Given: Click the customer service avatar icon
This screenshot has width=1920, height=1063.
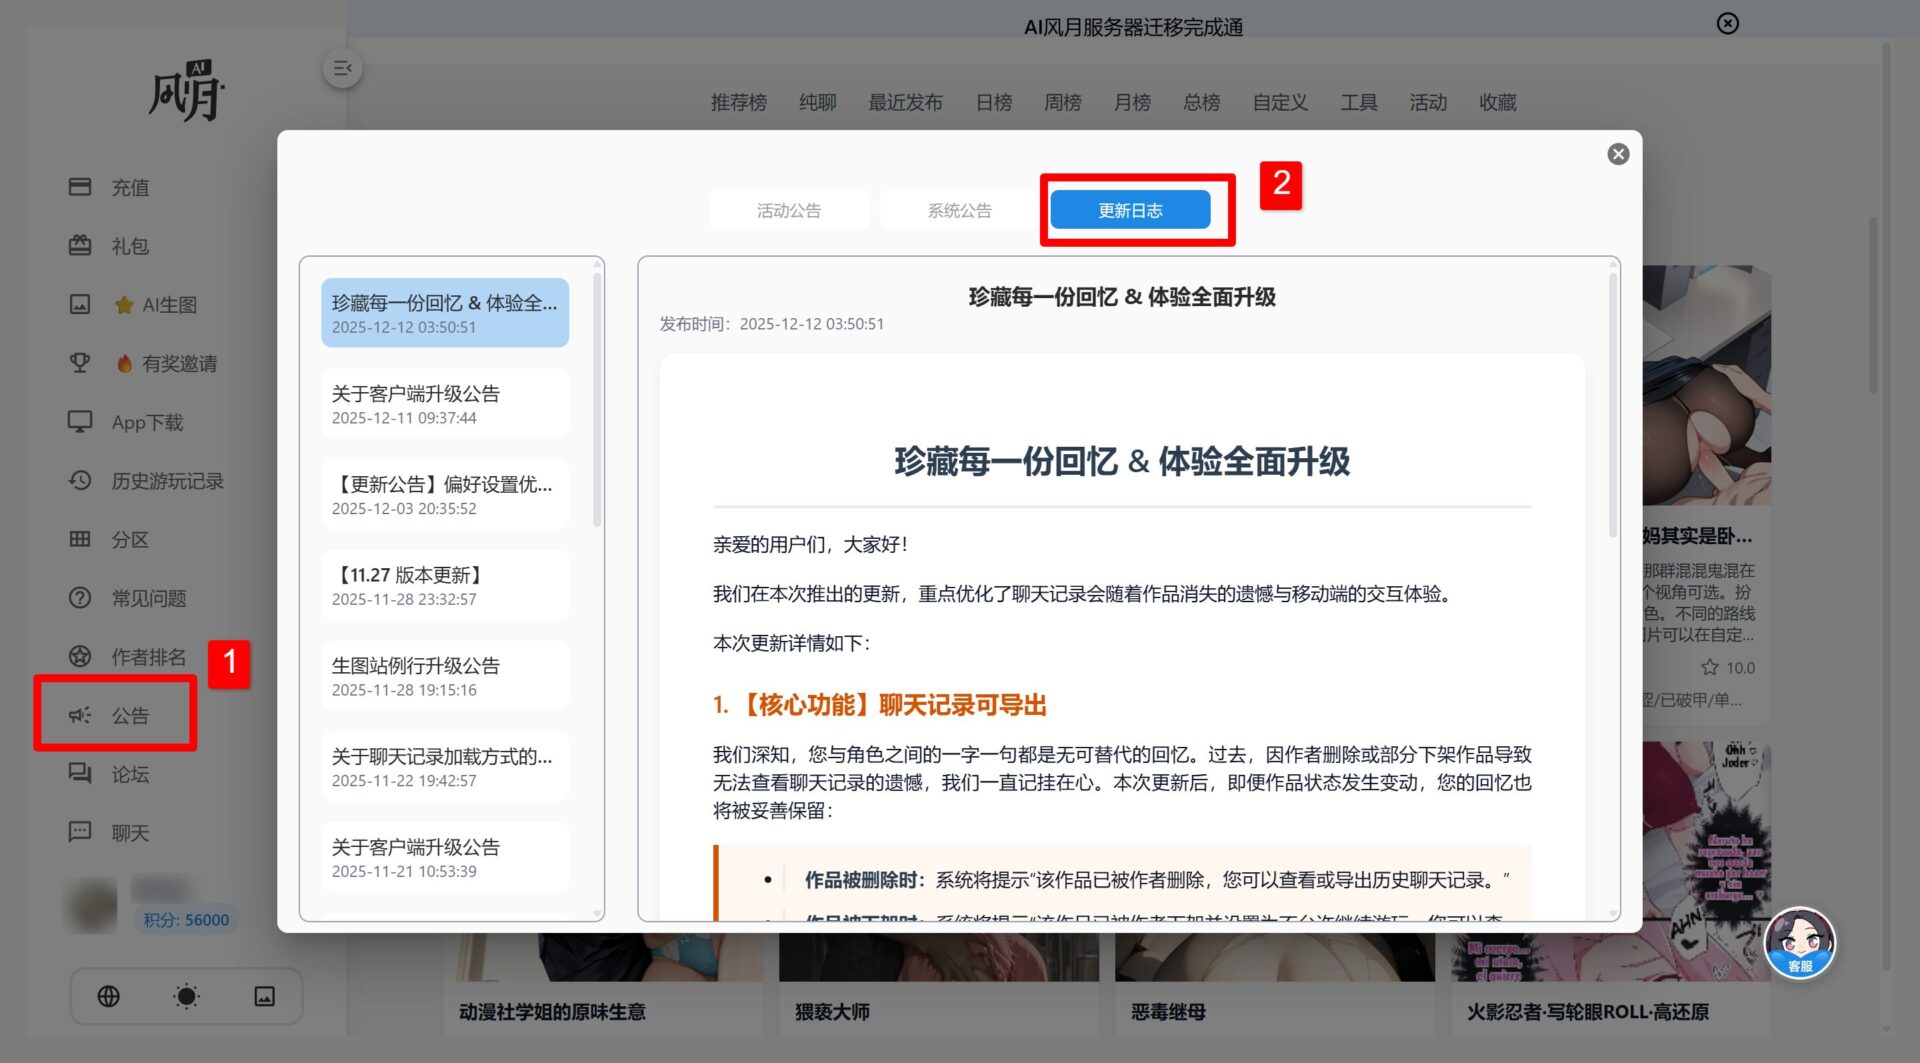Looking at the screenshot, I should point(1799,942).
